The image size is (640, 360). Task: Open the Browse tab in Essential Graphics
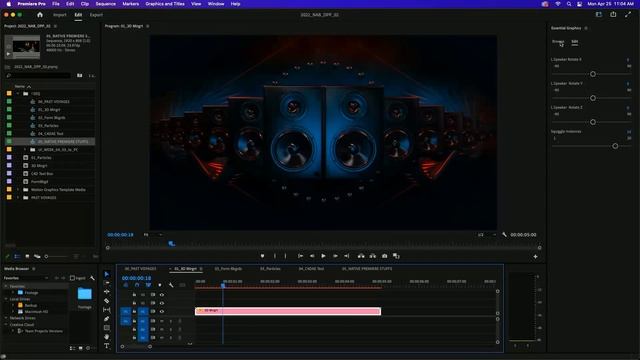[x=558, y=42]
